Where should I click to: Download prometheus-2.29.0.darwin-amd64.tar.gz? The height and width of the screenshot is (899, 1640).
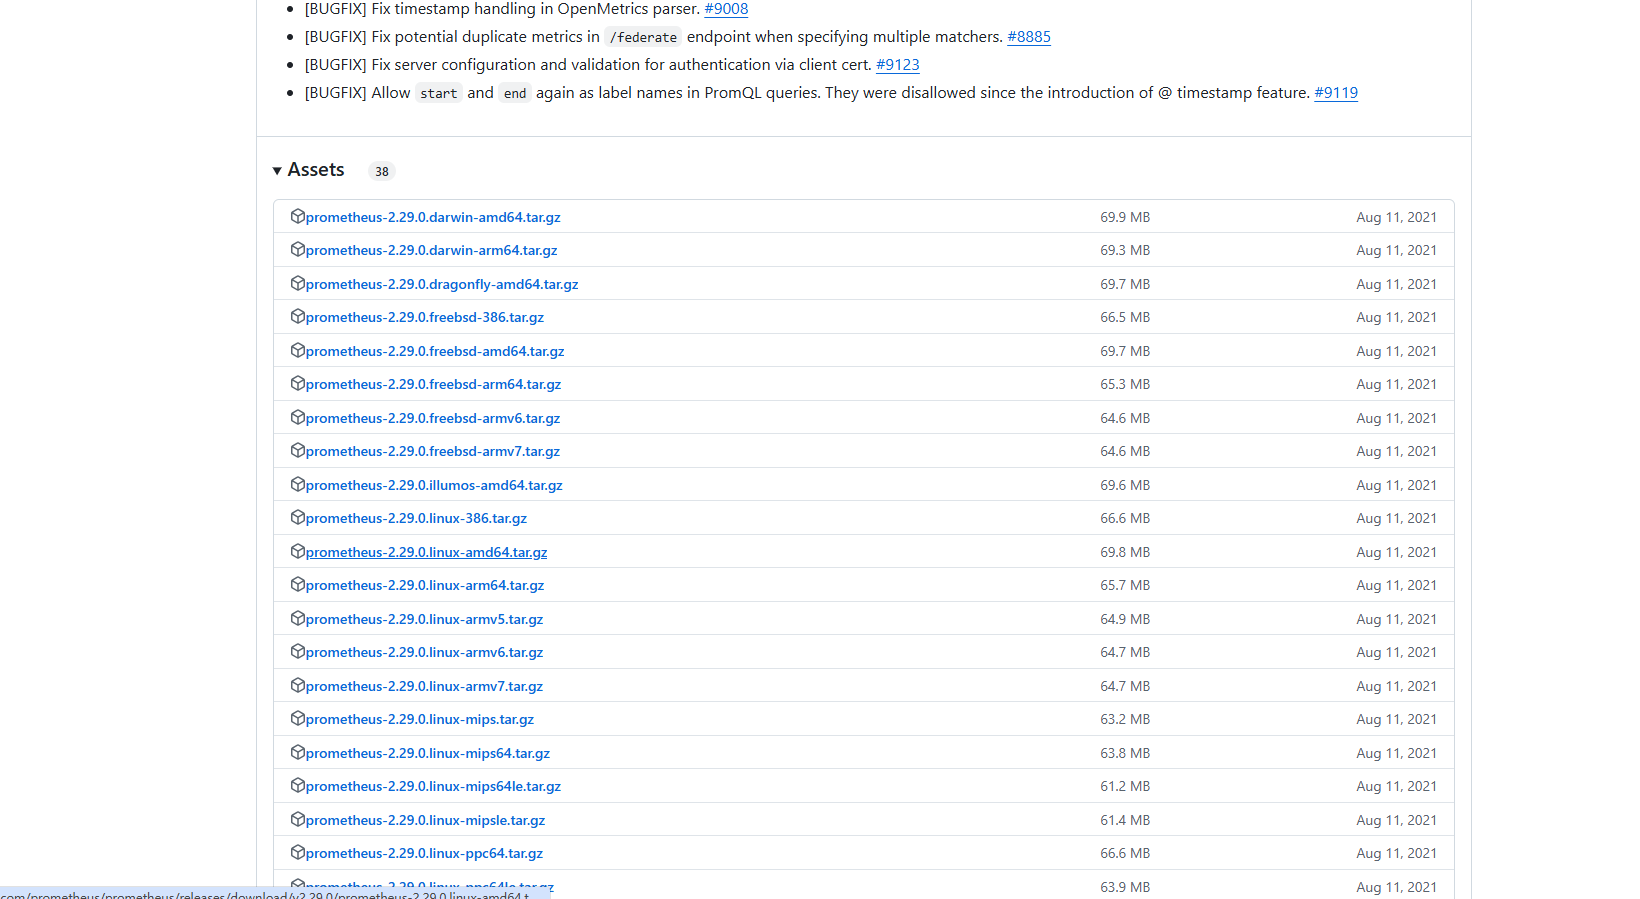pyautogui.click(x=433, y=217)
